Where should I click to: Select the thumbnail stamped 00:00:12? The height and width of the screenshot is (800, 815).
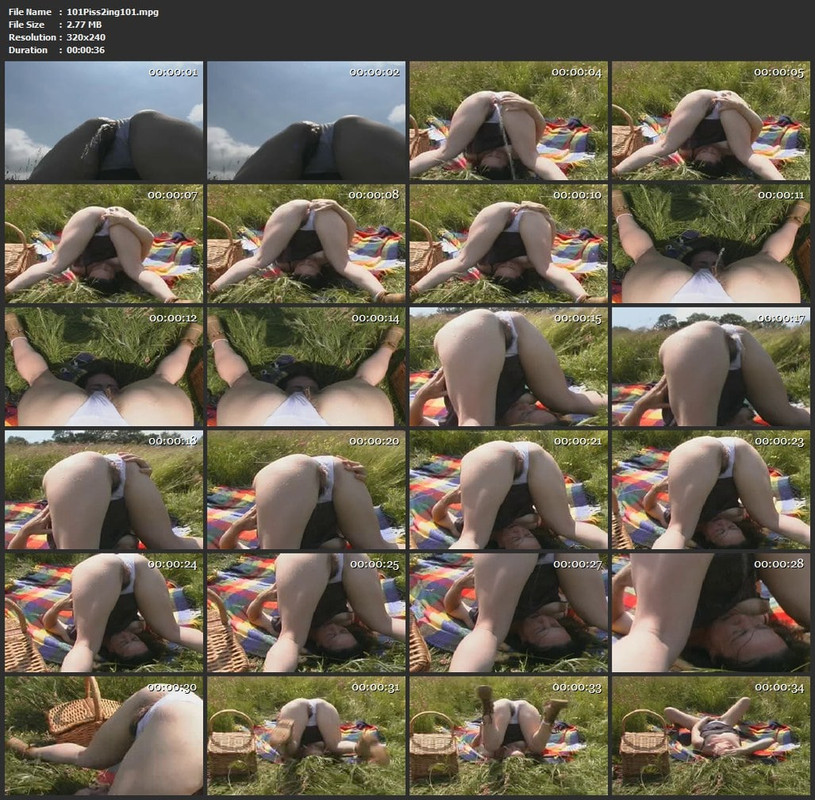point(104,367)
